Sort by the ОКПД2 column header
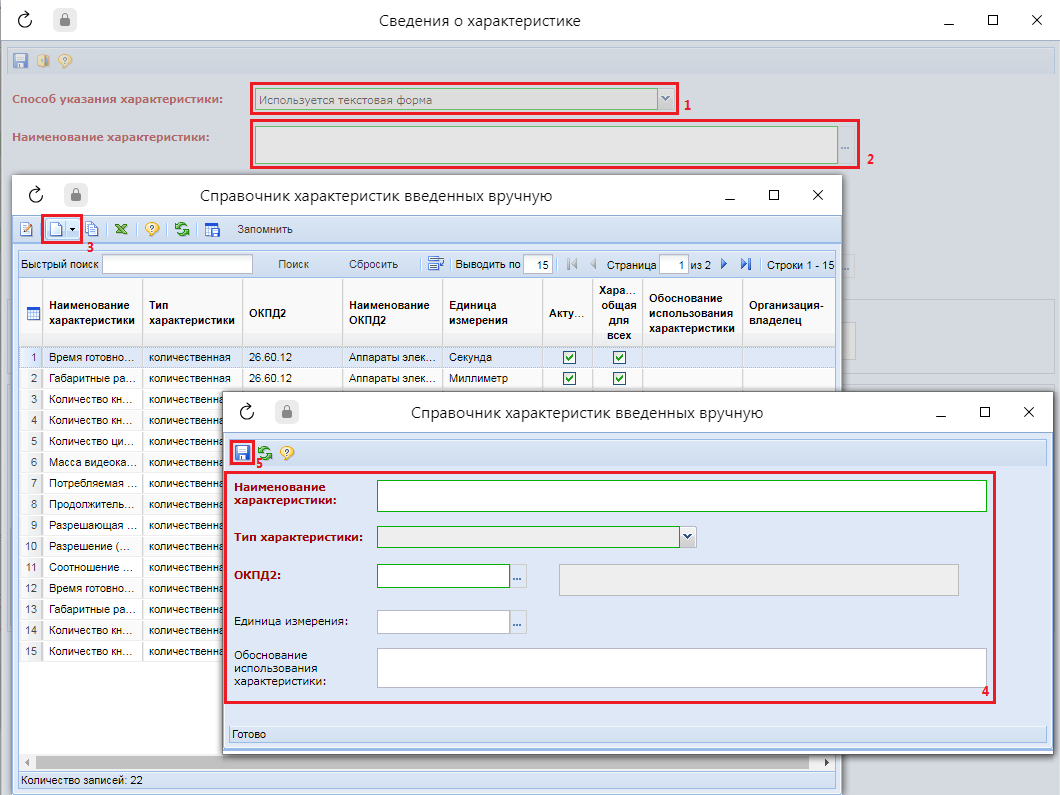 268,313
